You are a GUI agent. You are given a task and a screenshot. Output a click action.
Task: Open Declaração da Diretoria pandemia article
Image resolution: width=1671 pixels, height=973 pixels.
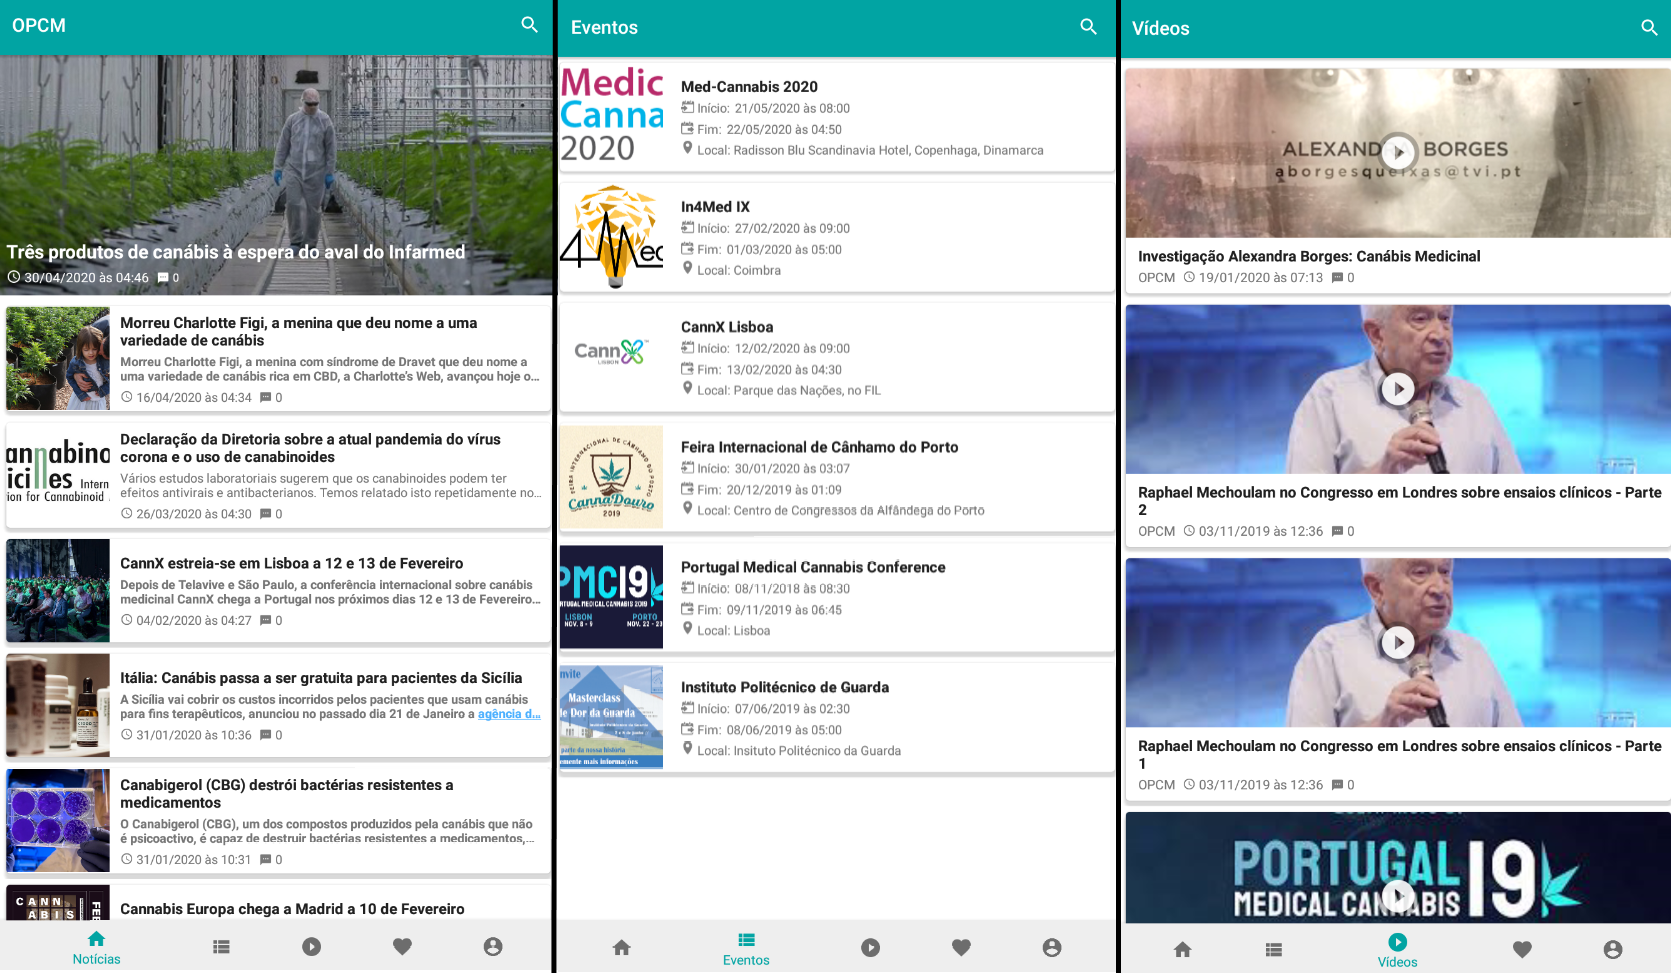coord(278,475)
